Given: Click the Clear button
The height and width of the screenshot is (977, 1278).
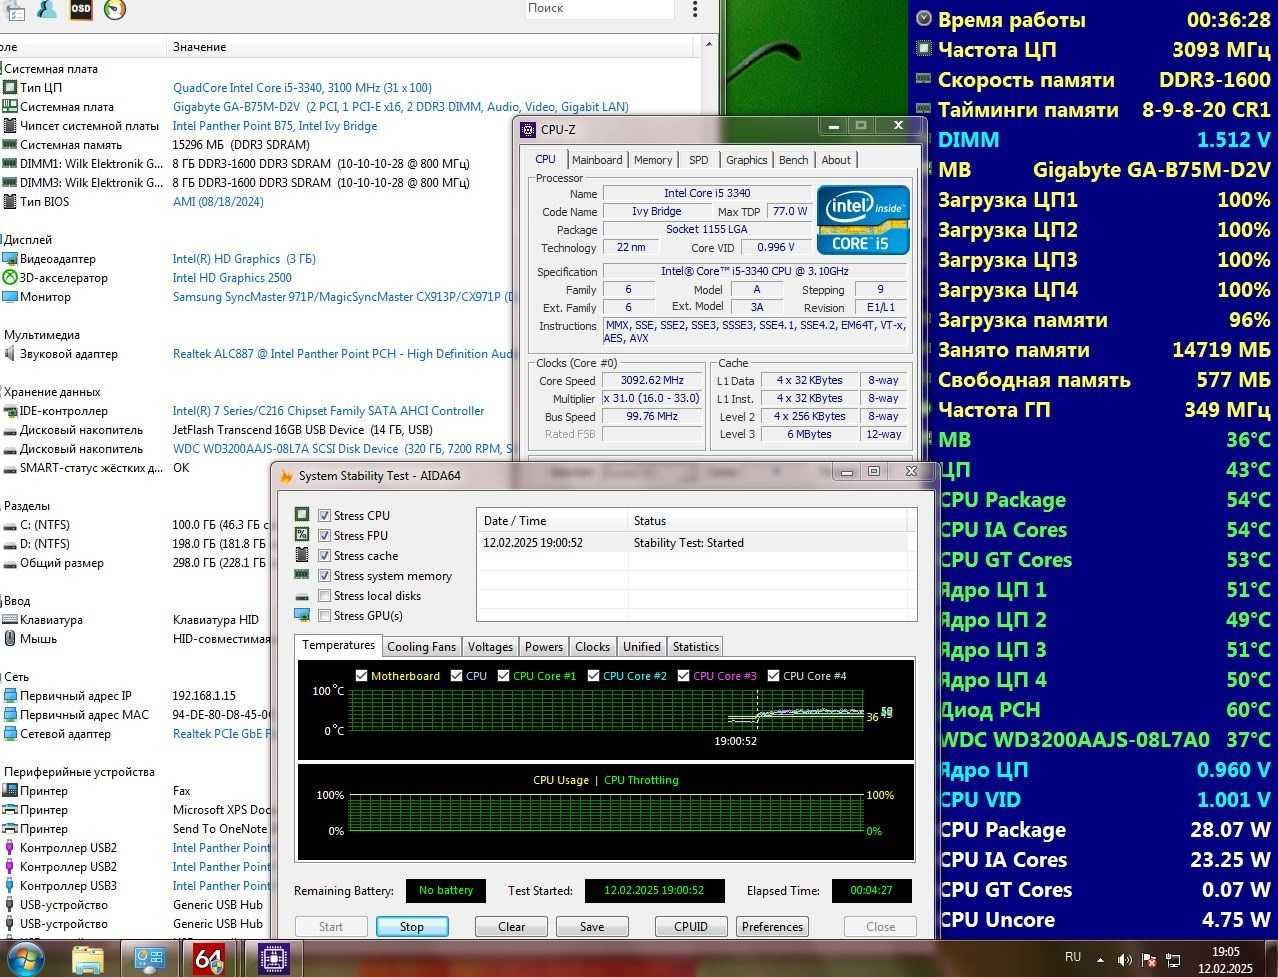Looking at the screenshot, I should pos(512,927).
